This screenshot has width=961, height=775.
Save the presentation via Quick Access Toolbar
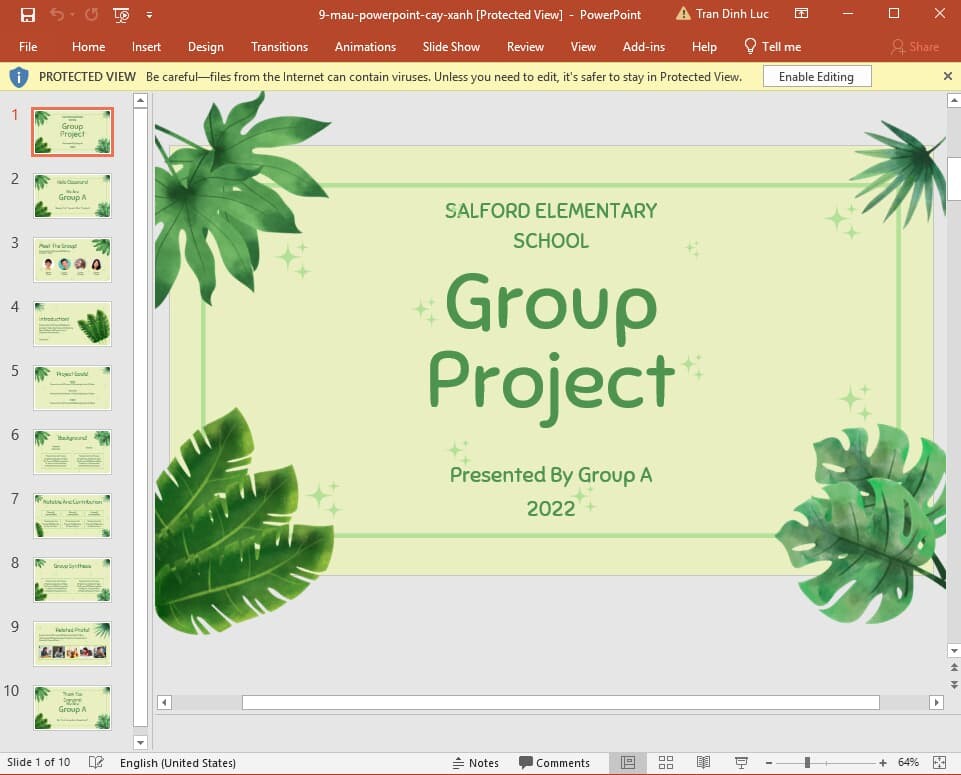(28, 14)
